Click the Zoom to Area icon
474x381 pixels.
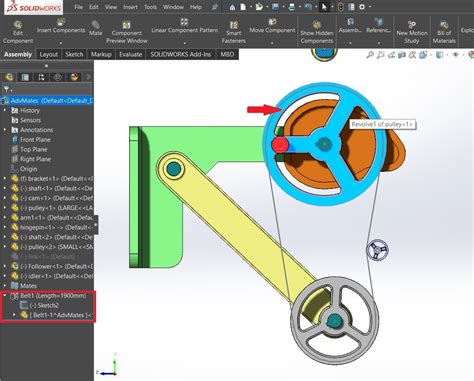tap(381, 55)
